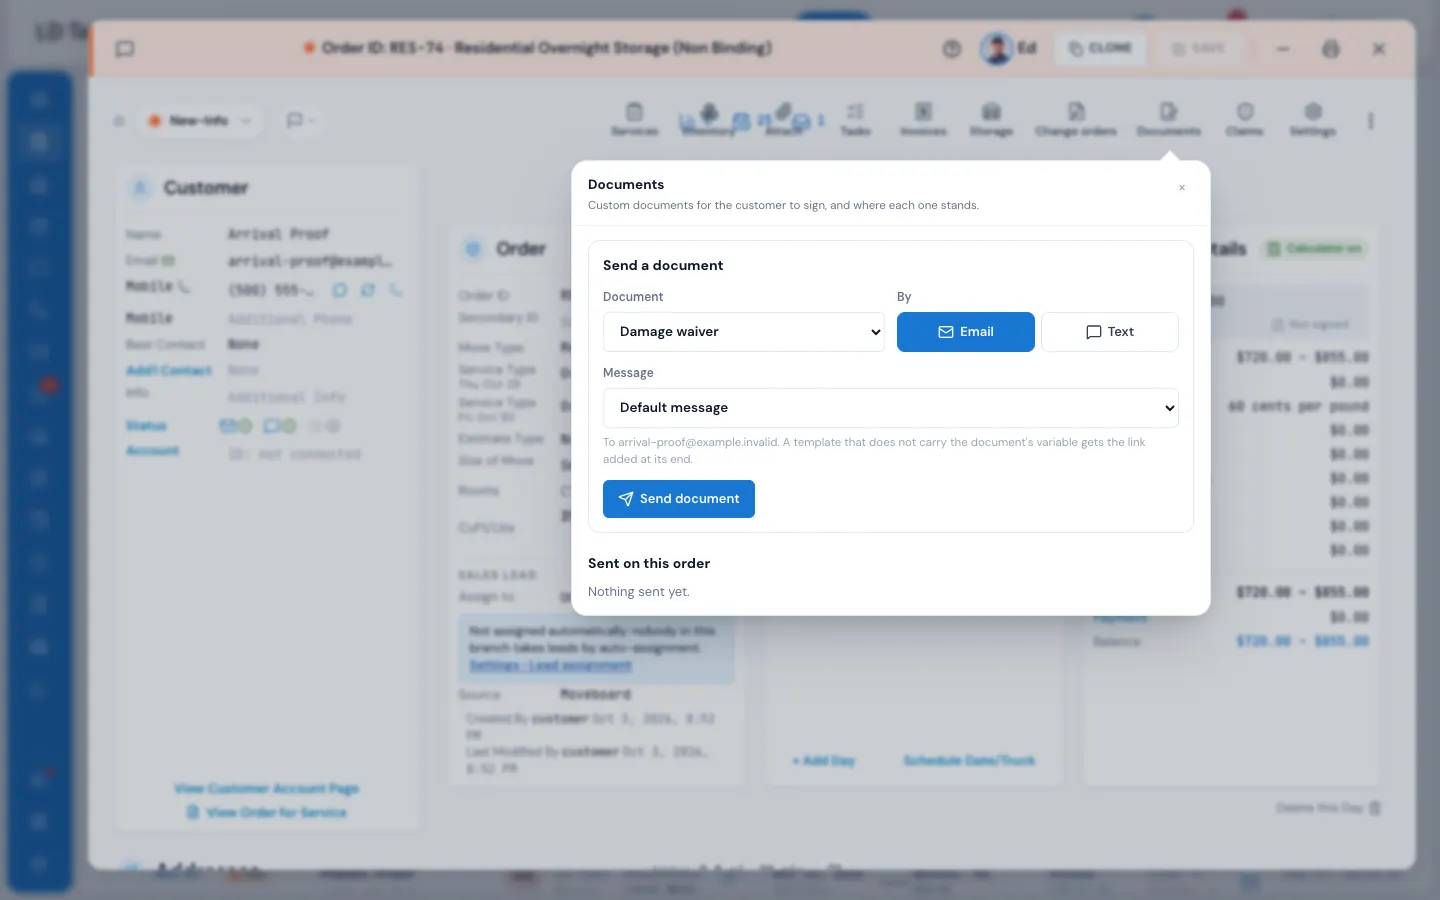
Task: Click the print icon in the order header
Action: [1331, 49]
